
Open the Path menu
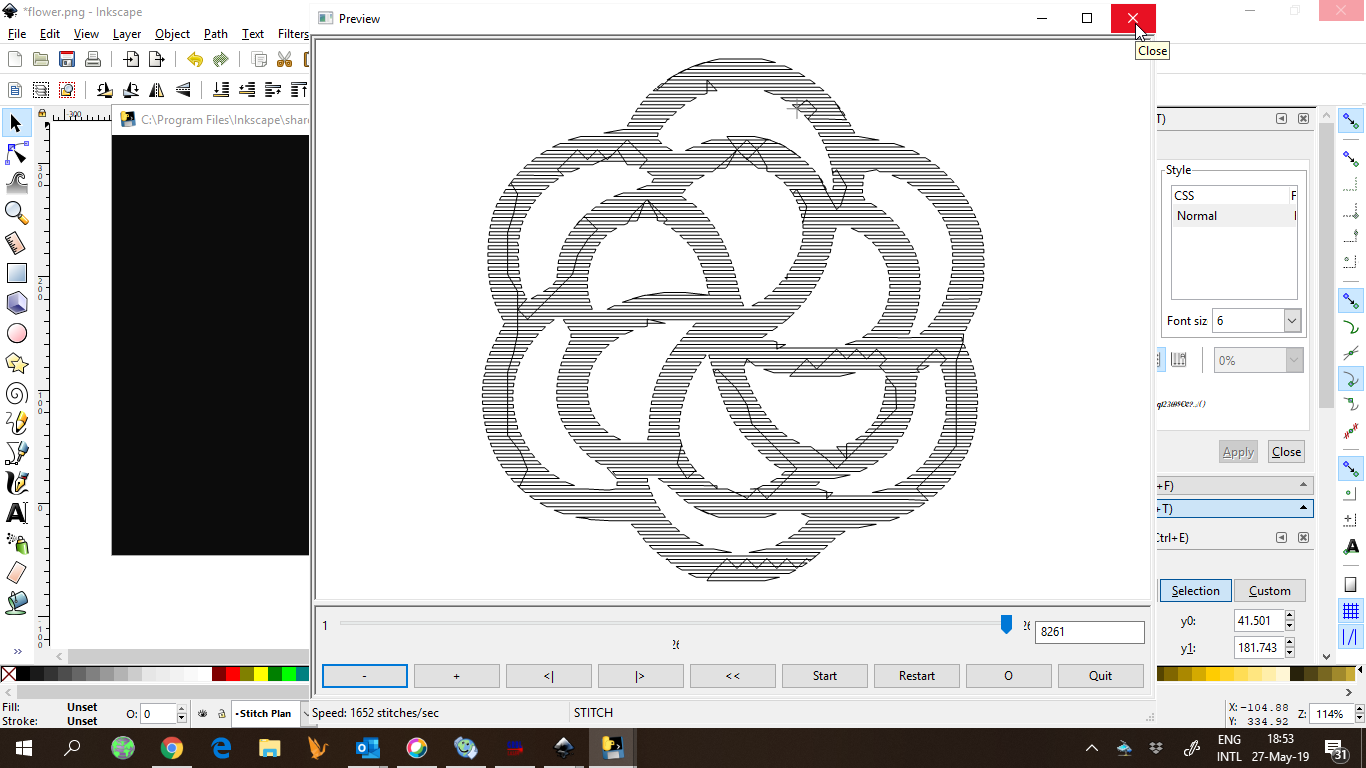tap(216, 33)
